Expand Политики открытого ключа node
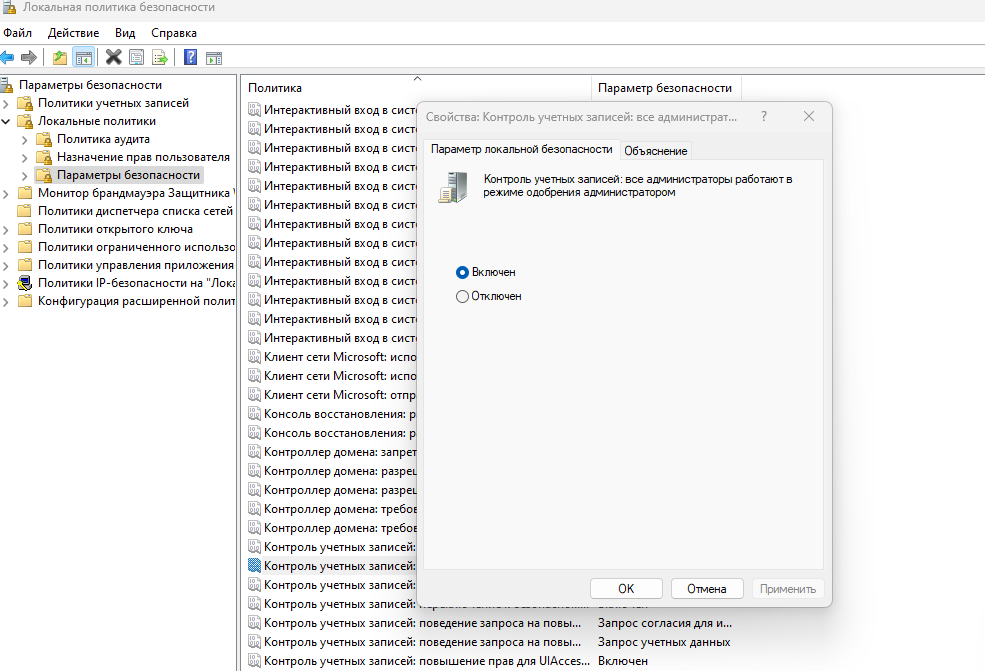This screenshot has width=985, height=671. 6,229
